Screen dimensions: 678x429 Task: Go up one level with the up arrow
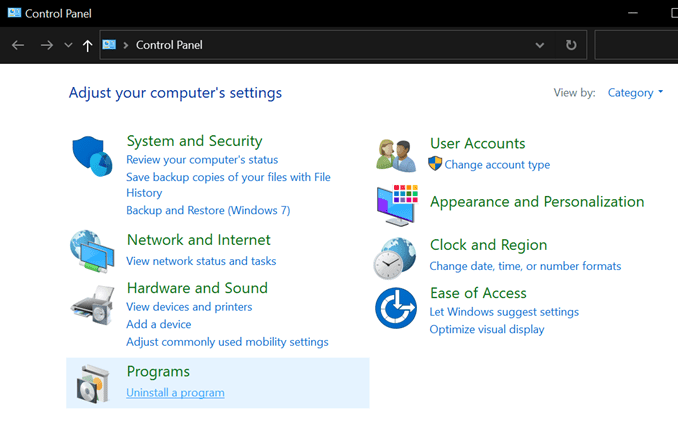coord(87,45)
